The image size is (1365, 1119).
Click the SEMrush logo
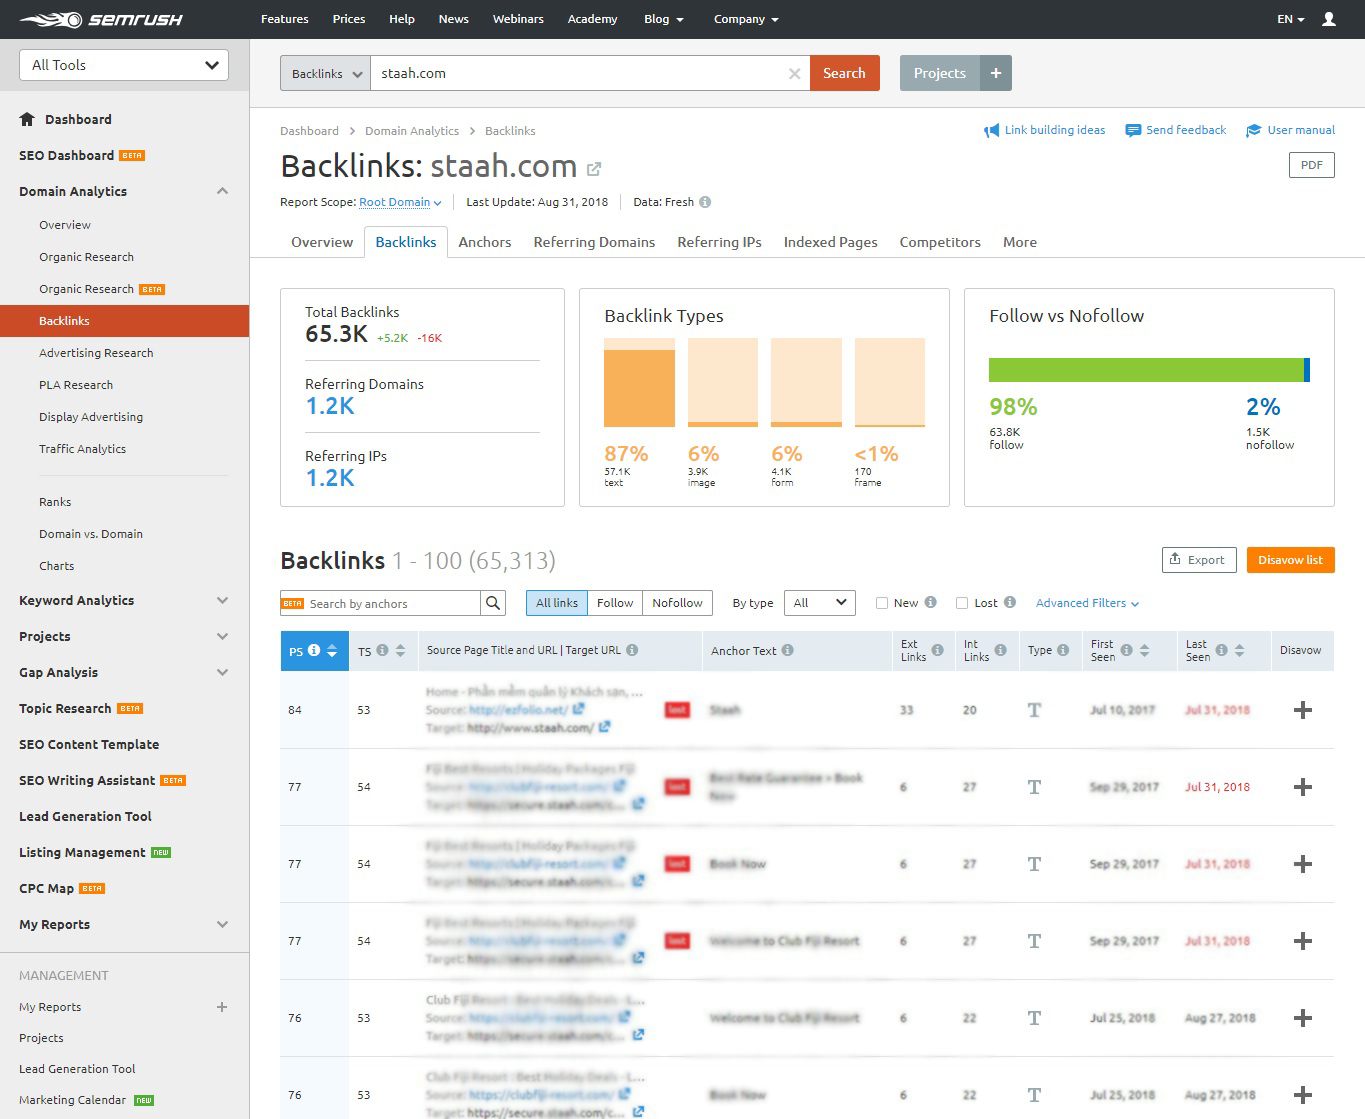point(101,19)
